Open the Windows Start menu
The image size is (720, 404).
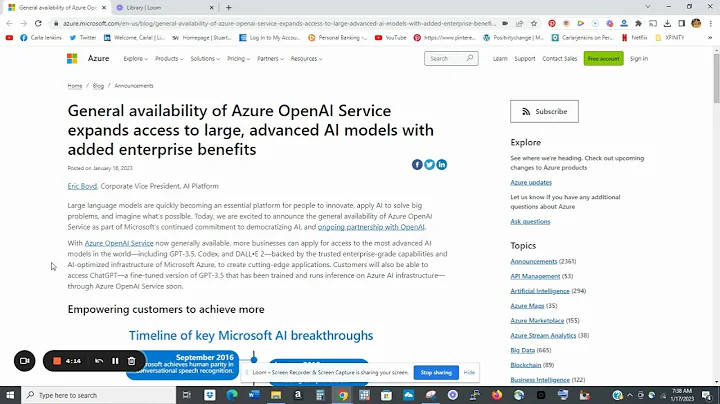pyautogui.click(x=10, y=395)
